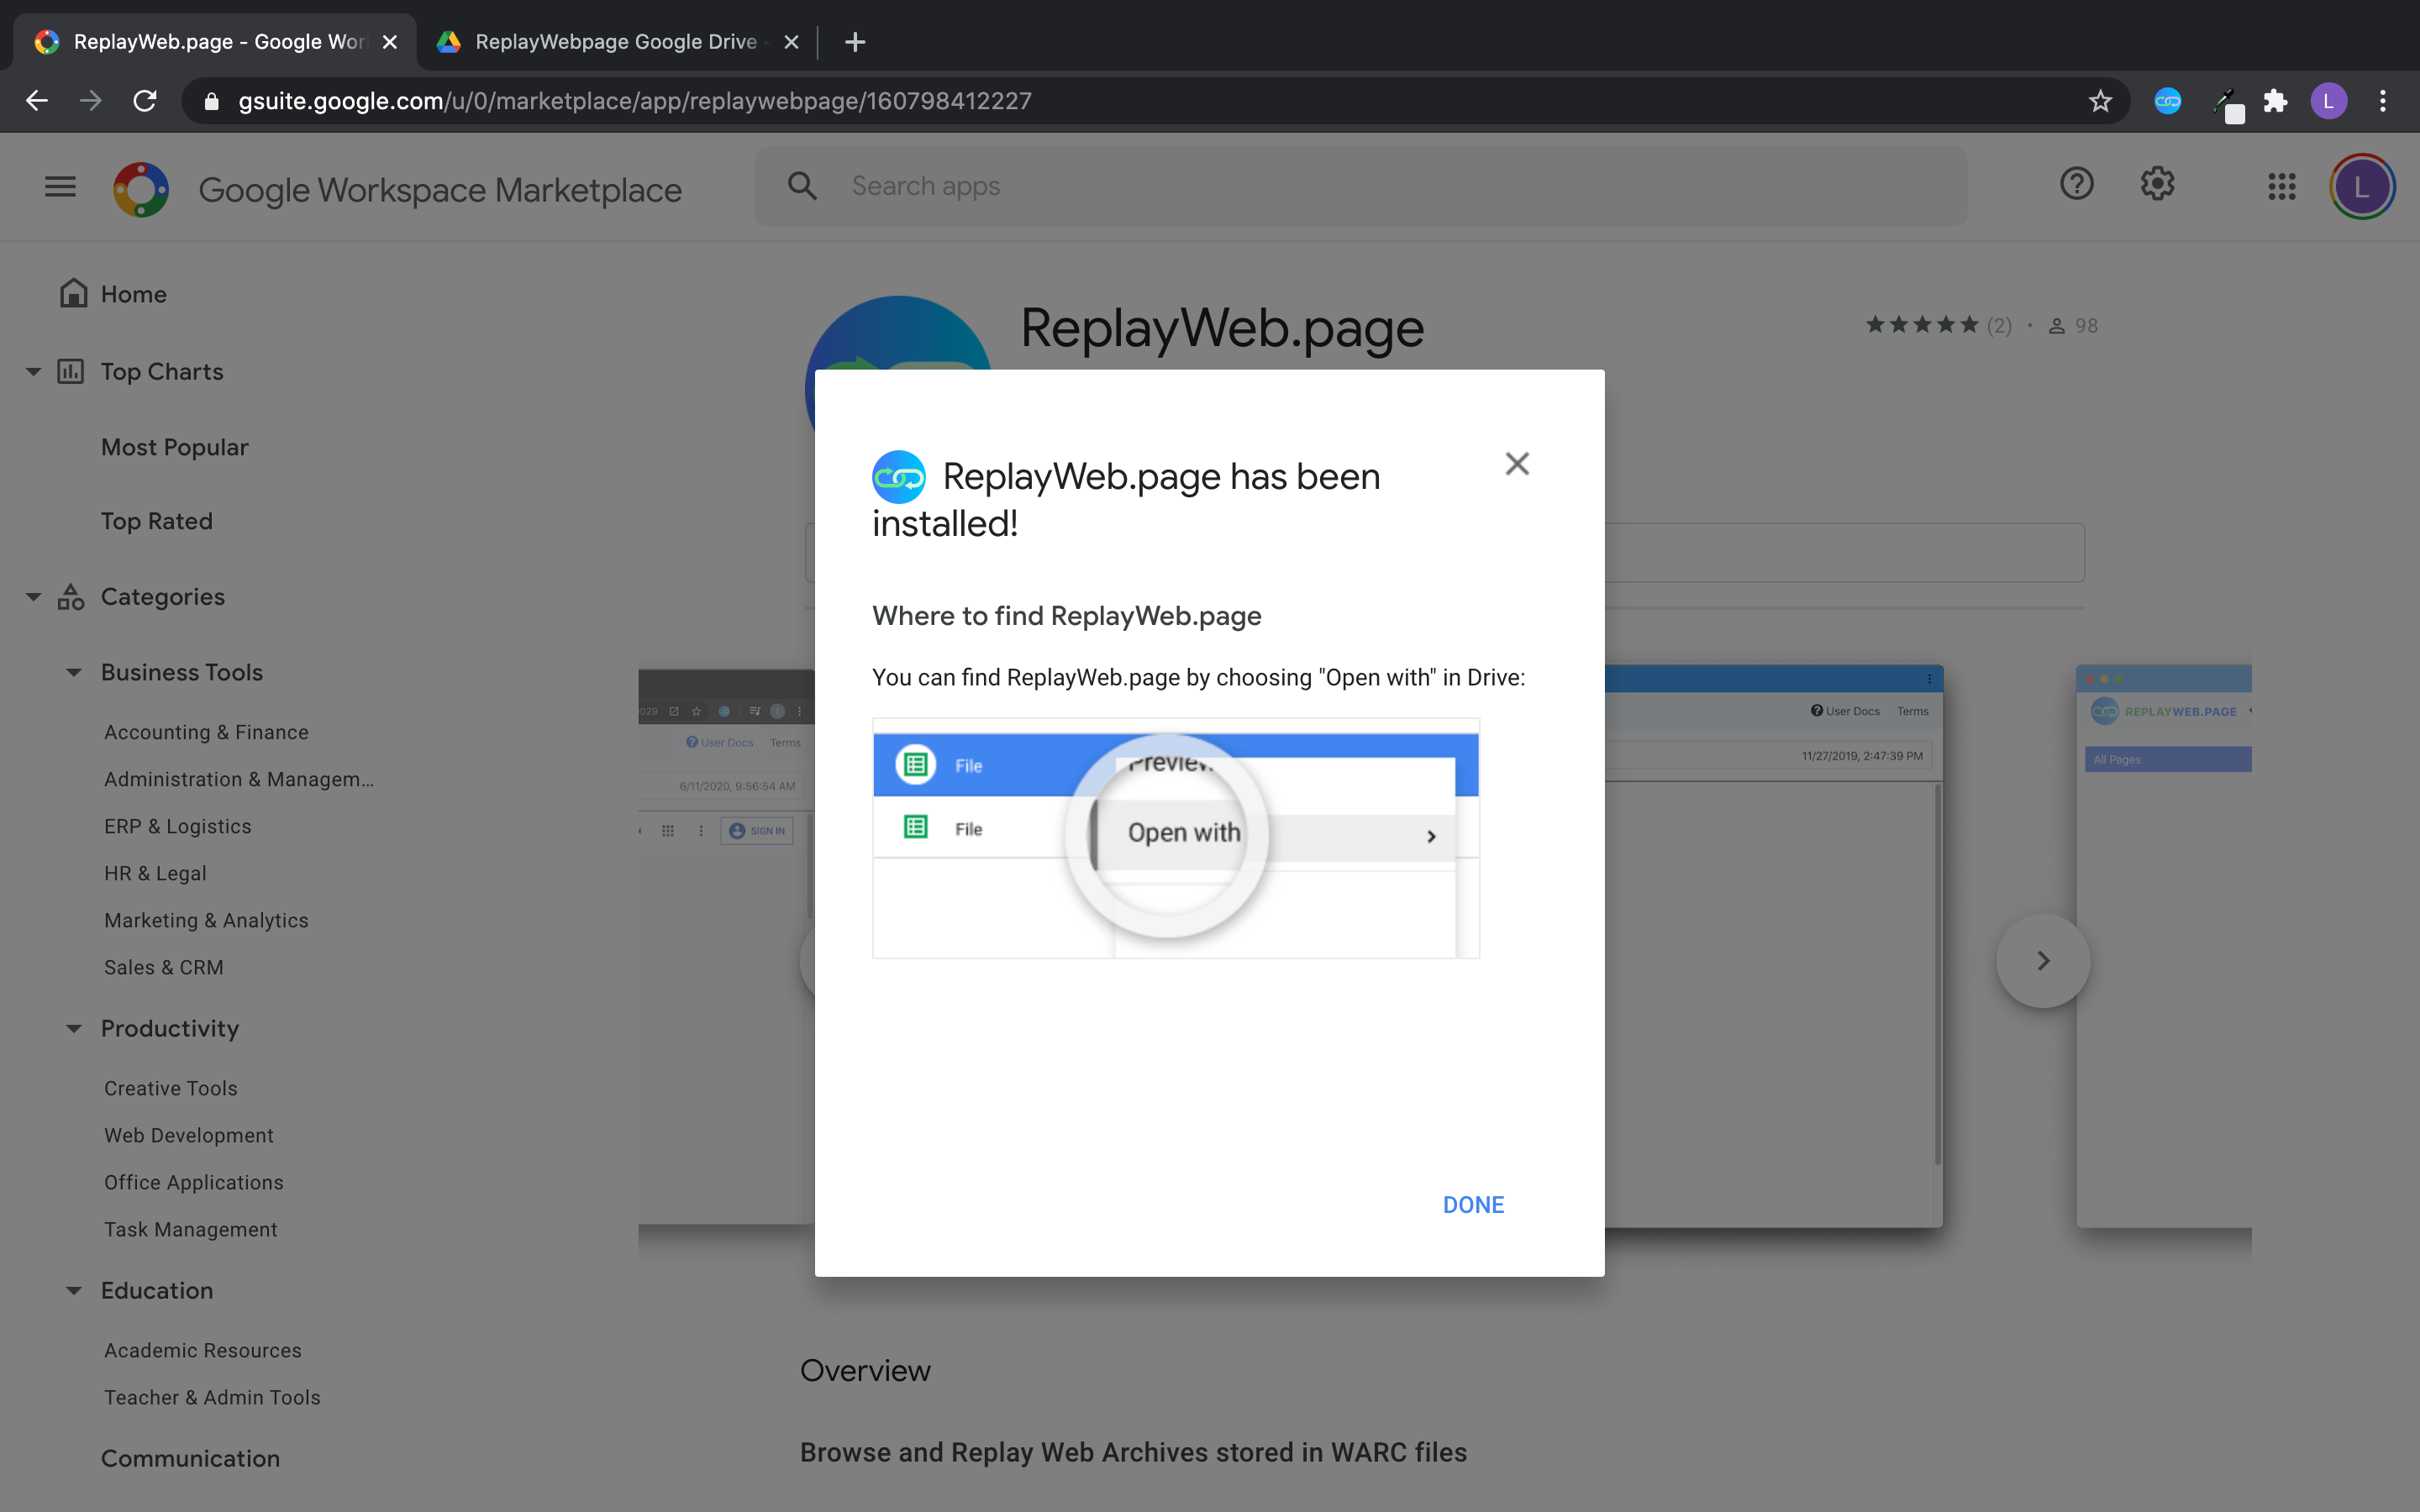Collapse the Productivity category

coord(74,1028)
